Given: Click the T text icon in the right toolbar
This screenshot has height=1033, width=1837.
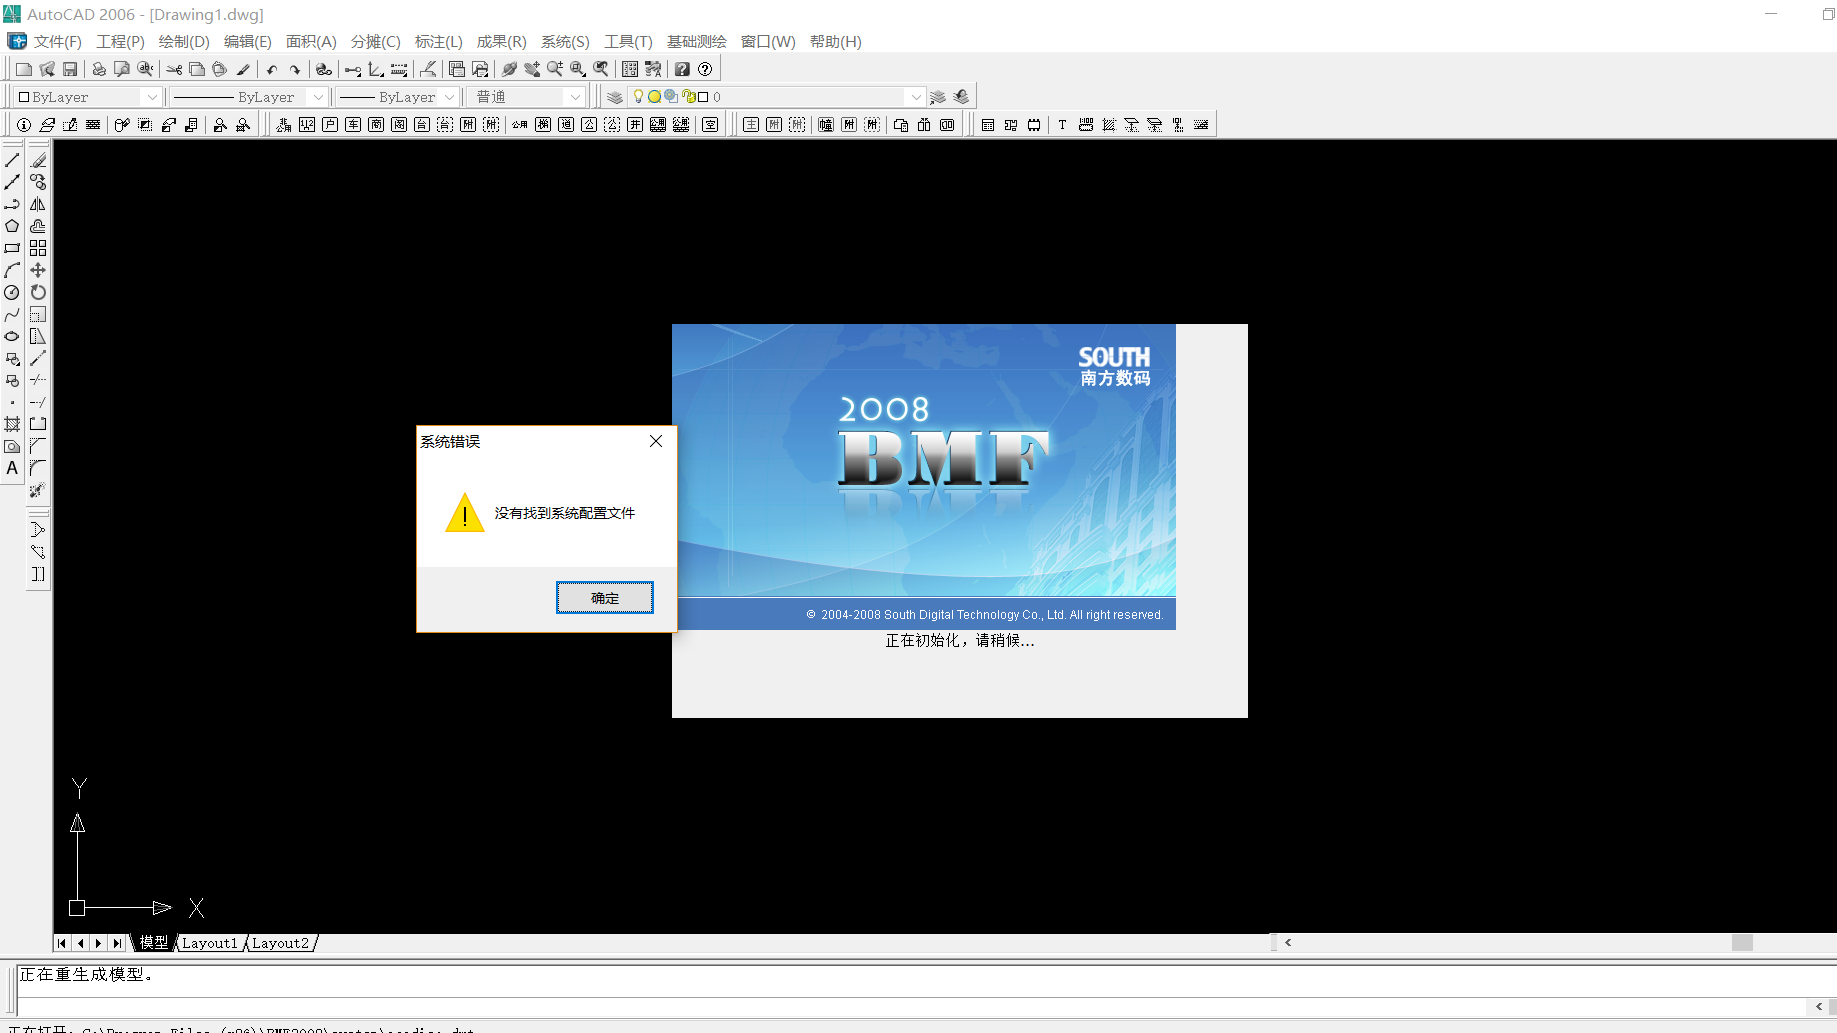Looking at the screenshot, I should 1062,125.
